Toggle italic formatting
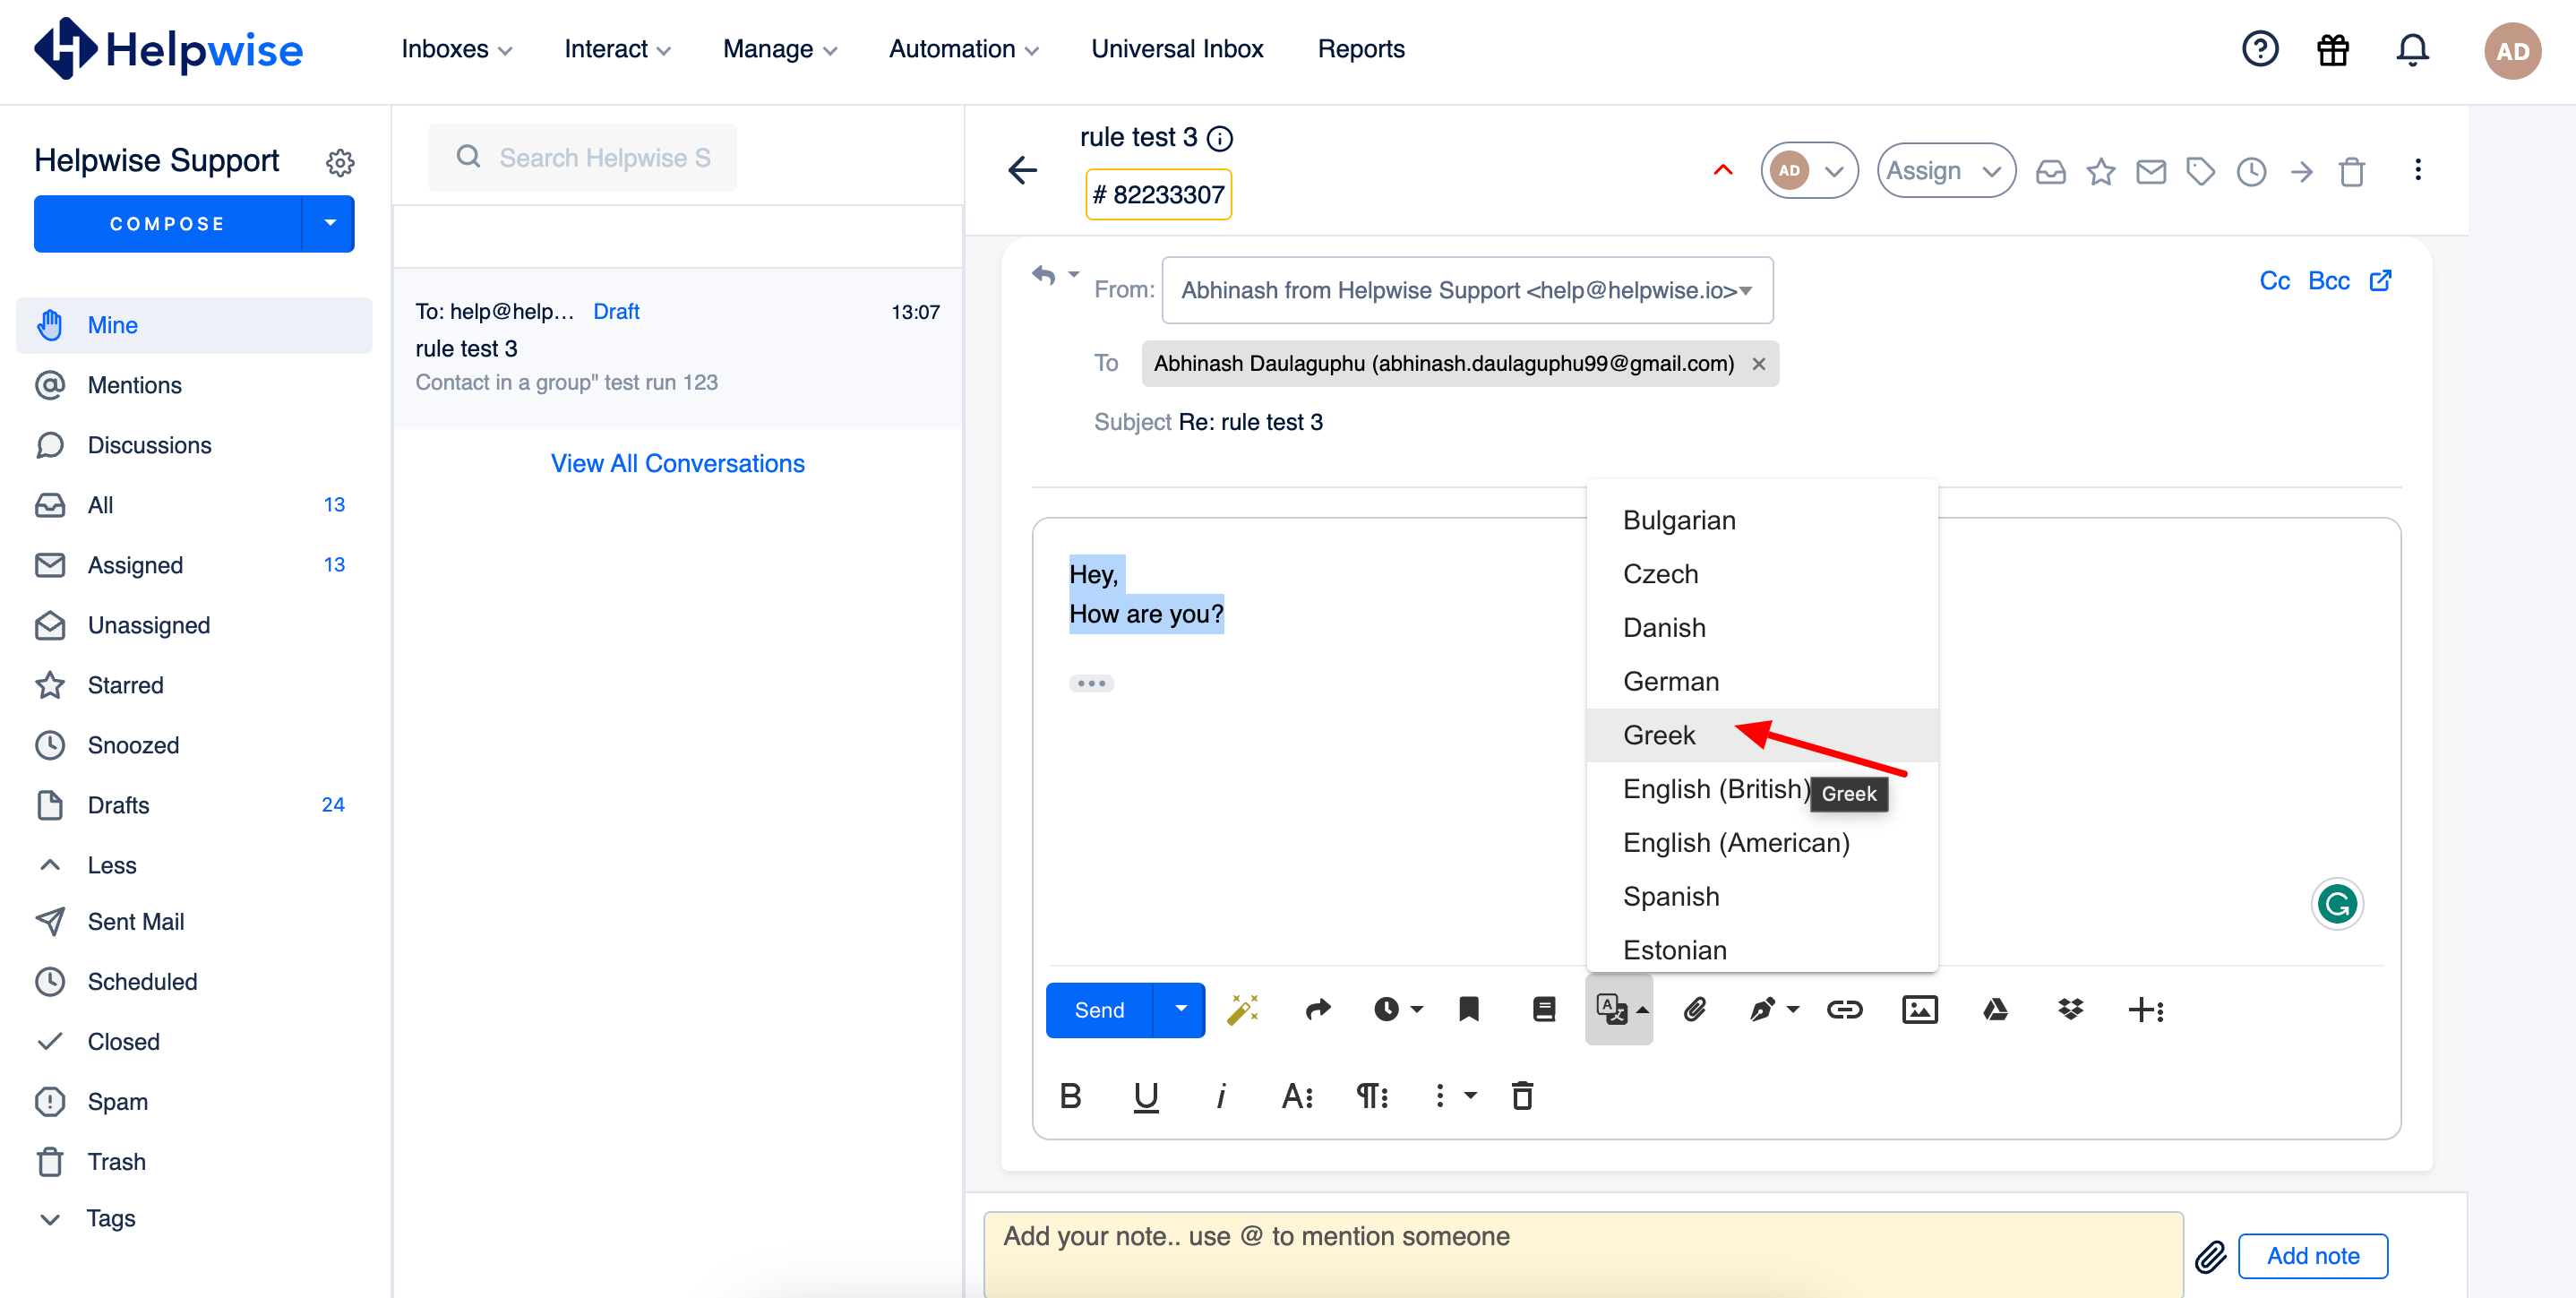Image resolution: width=2576 pixels, height=1298 pixels. pyautogui.click(x=1220, y=1096)
